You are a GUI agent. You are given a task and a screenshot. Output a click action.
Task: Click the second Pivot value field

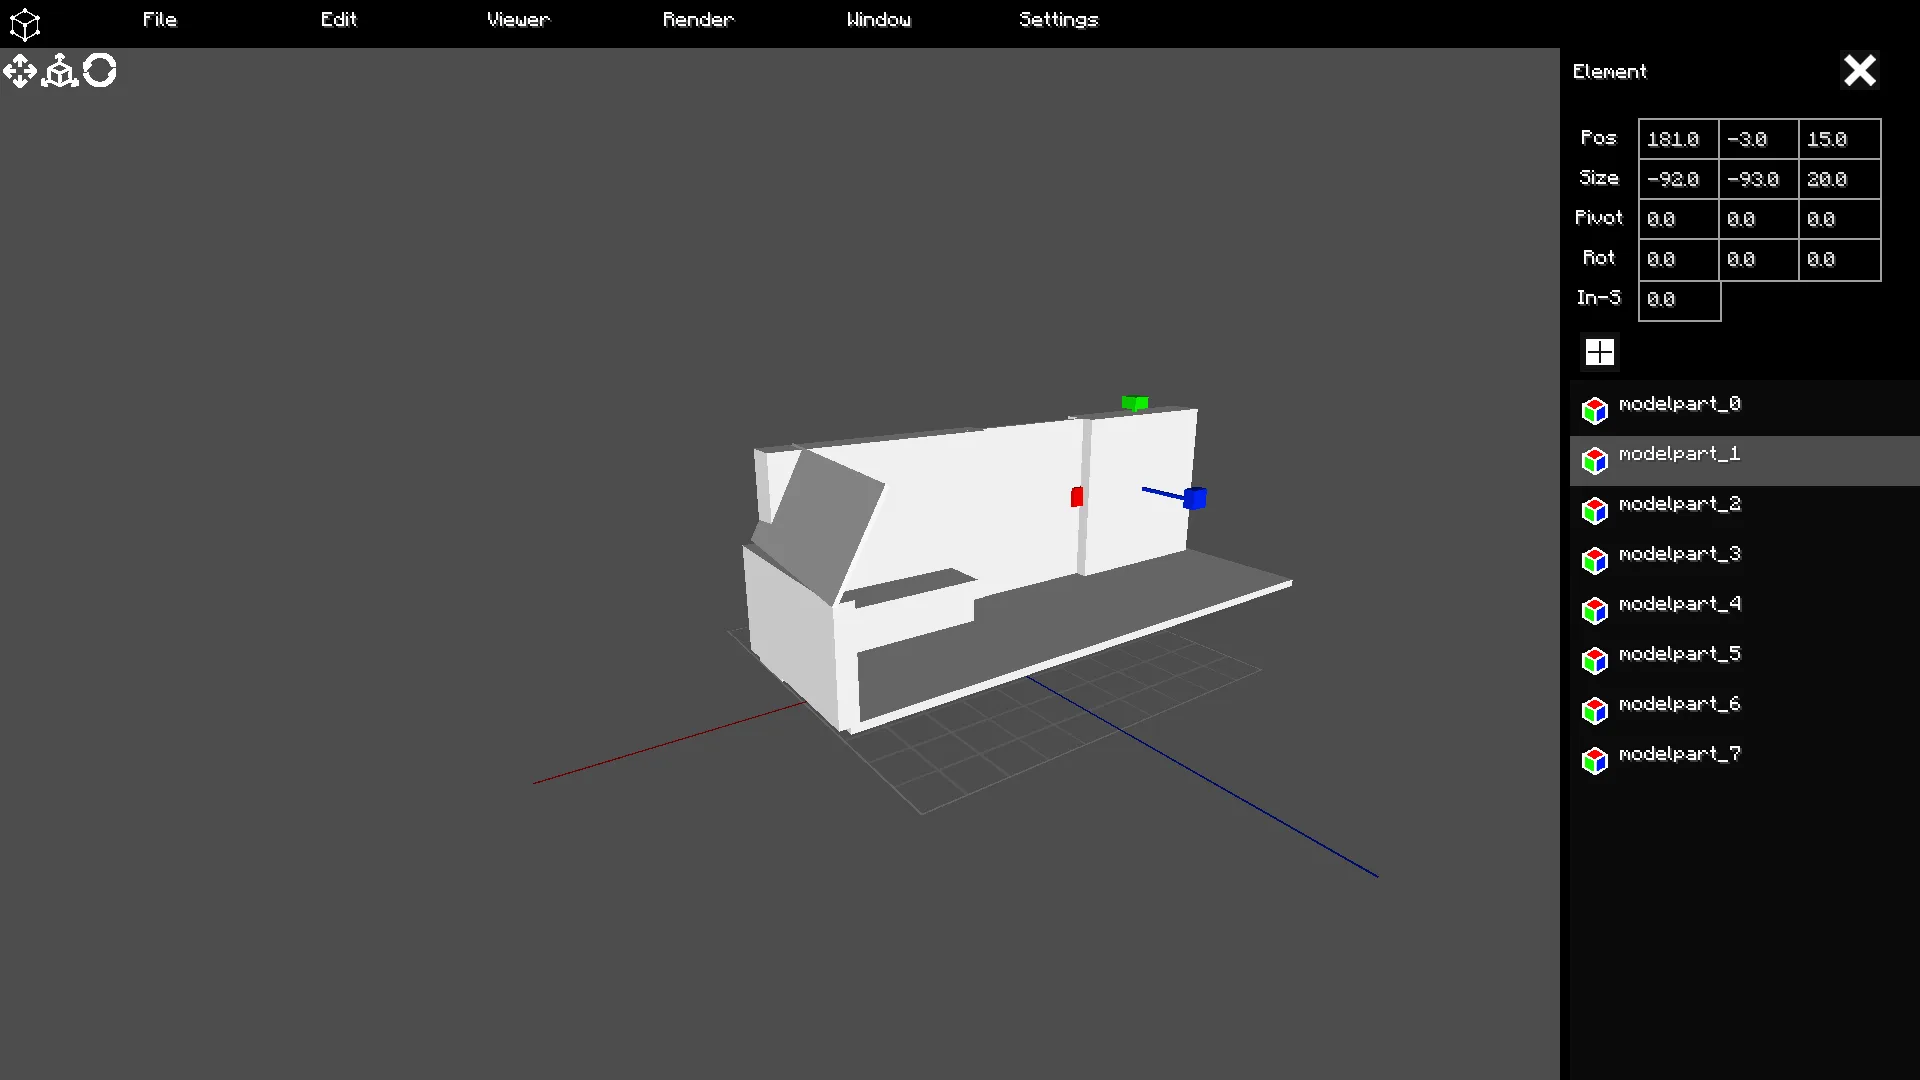pyautogui.click(x=1759, y=219)
